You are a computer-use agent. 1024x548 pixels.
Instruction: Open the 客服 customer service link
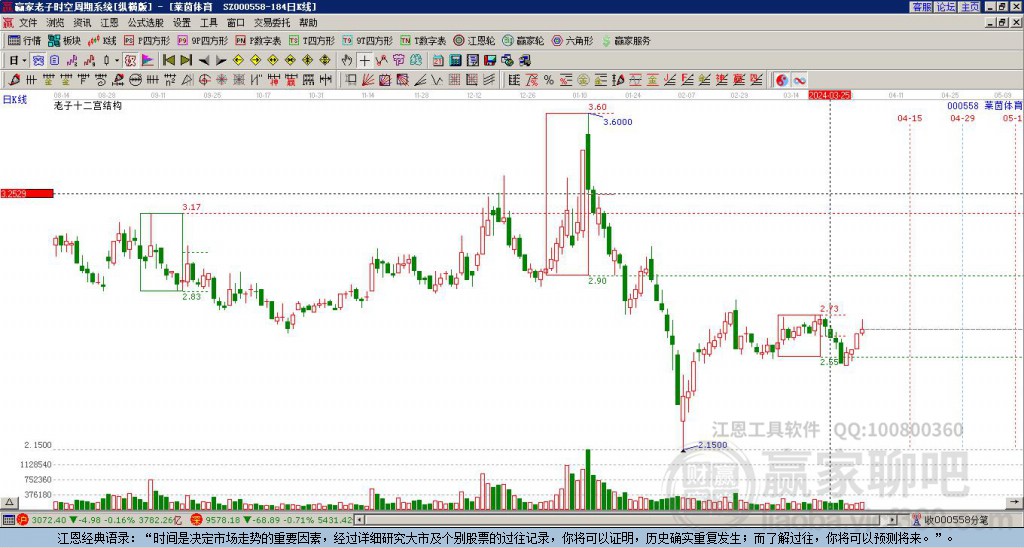point(922,7)
